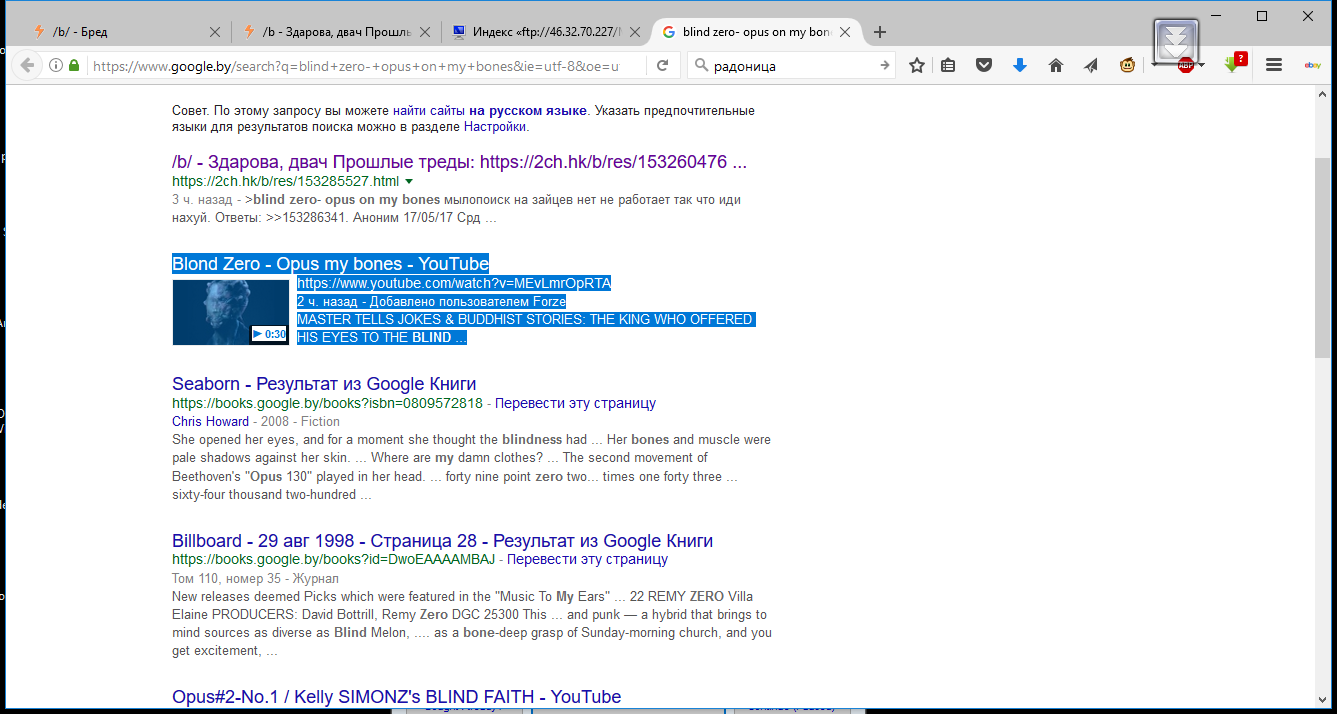The height and width of the screenshot is (714, 1337).
Task: Go back with the browser back arrow
Action: pos(27,66)
